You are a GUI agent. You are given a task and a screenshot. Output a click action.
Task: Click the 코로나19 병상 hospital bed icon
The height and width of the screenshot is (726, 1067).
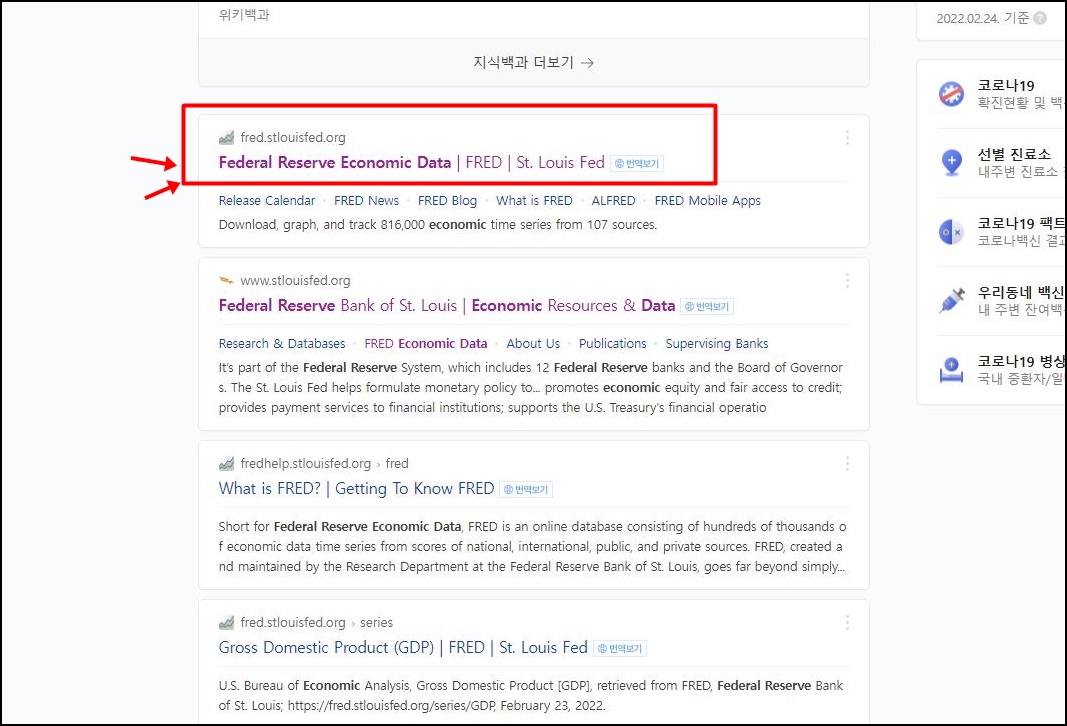pyautogui.click(x=951, y=370)
